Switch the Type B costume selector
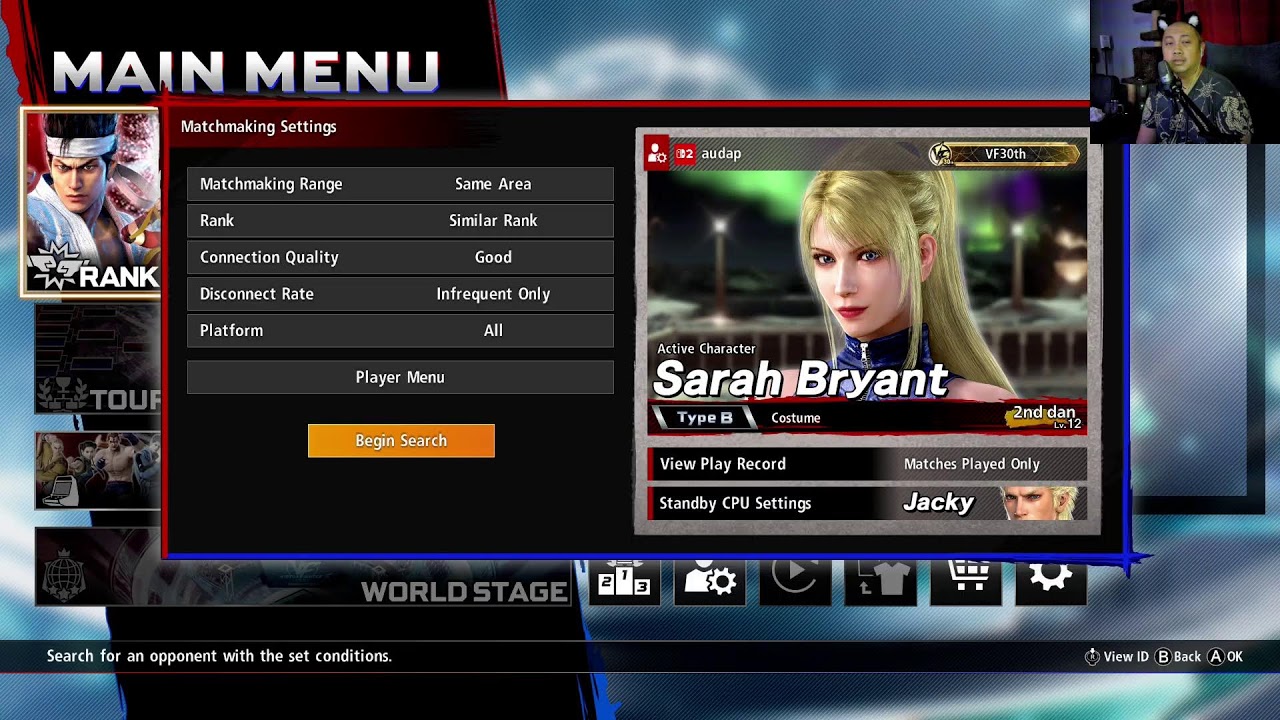The width and height of the screenshot is (1280, 720). coord(704,418)
